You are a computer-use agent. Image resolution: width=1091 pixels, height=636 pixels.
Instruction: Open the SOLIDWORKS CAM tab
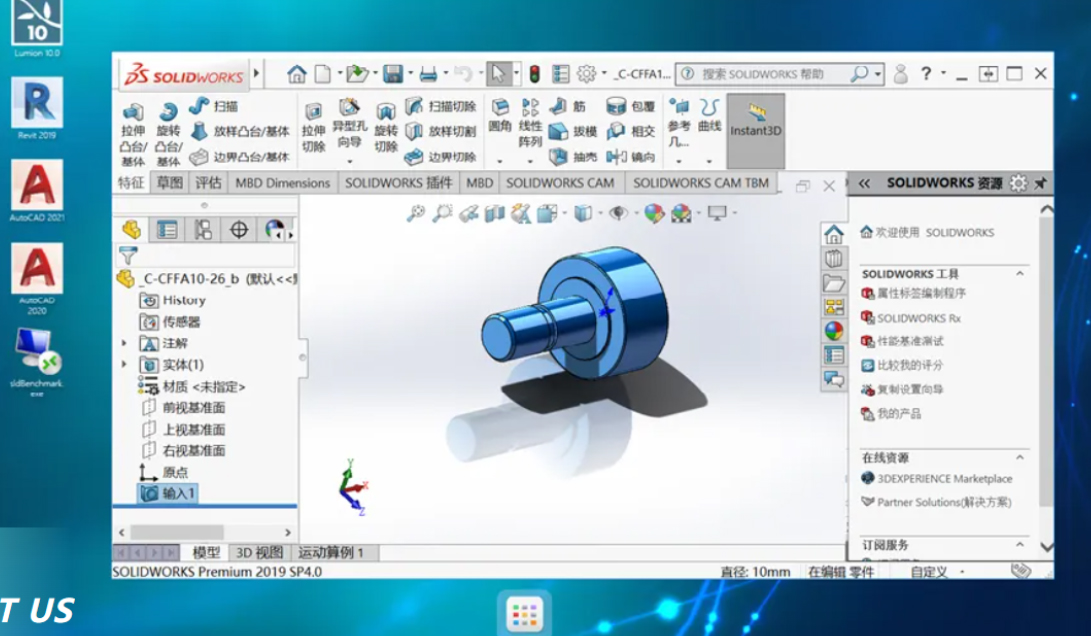tap(560, 183)
